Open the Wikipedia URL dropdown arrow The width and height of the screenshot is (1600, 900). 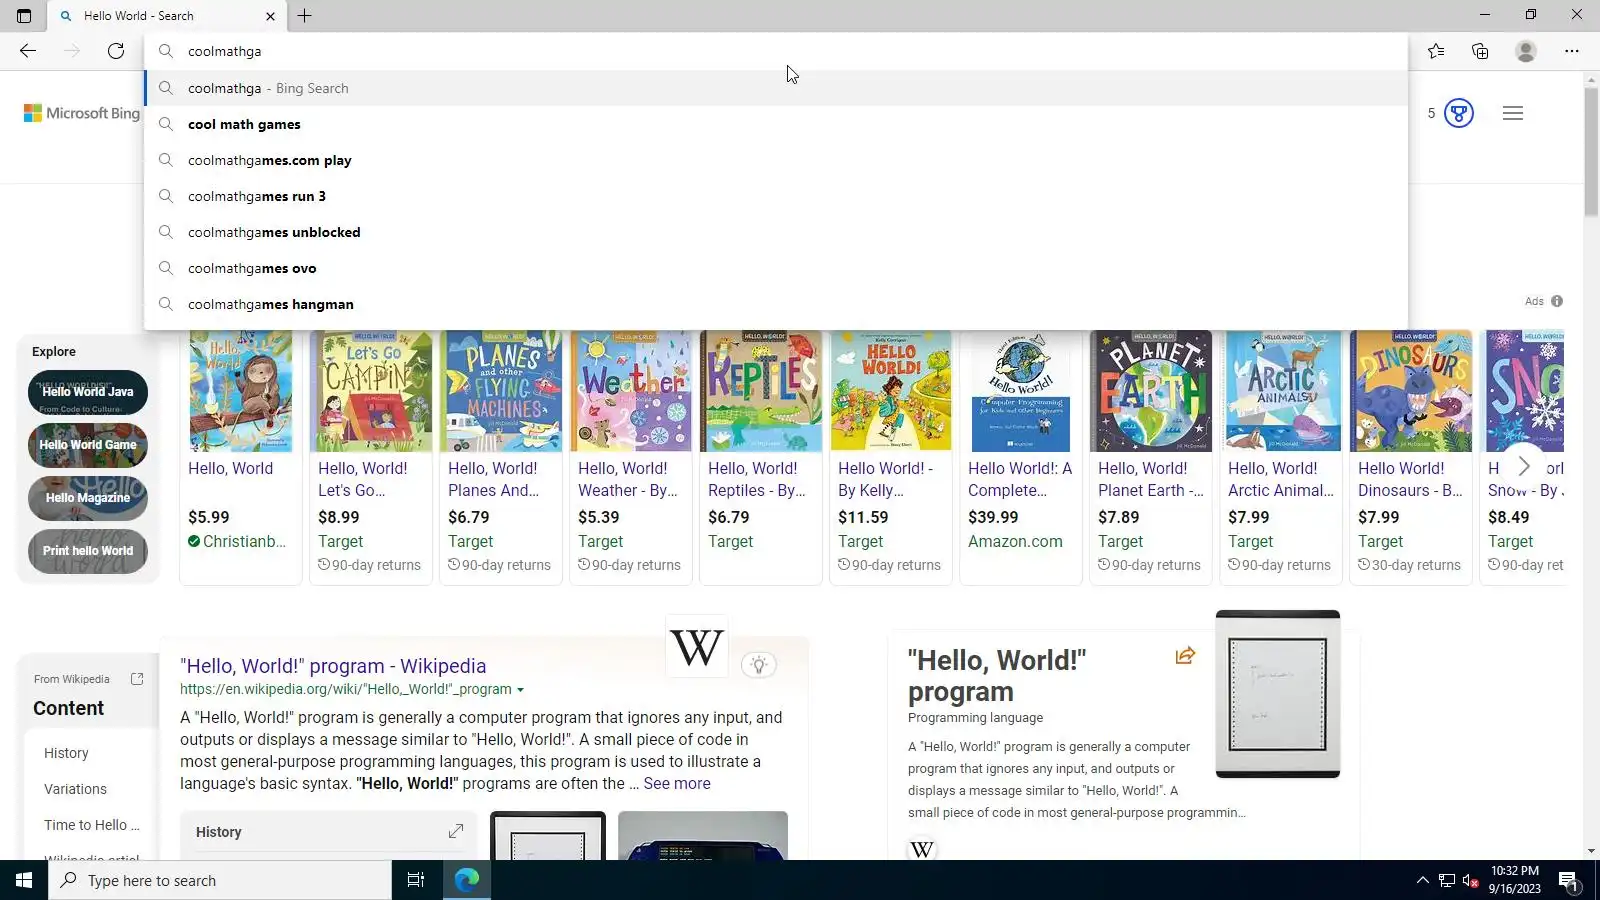point(520,690)
